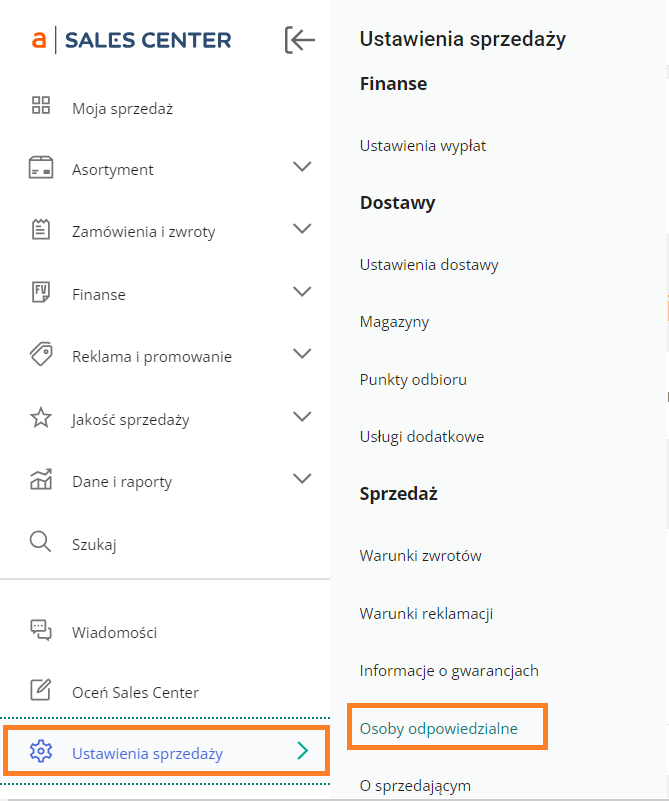This screenshot has width=669, height=801.
Task: Click the Sales Center logo
Action: click(x=132, y=40)
